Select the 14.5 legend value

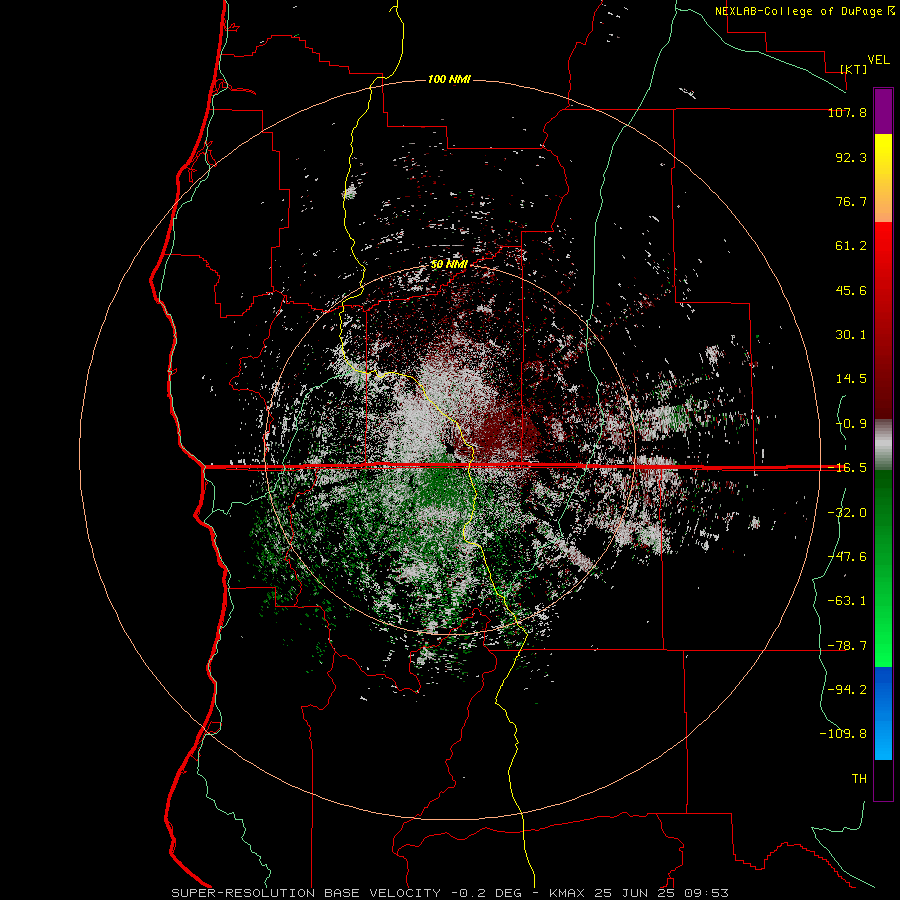coord(851,379)
